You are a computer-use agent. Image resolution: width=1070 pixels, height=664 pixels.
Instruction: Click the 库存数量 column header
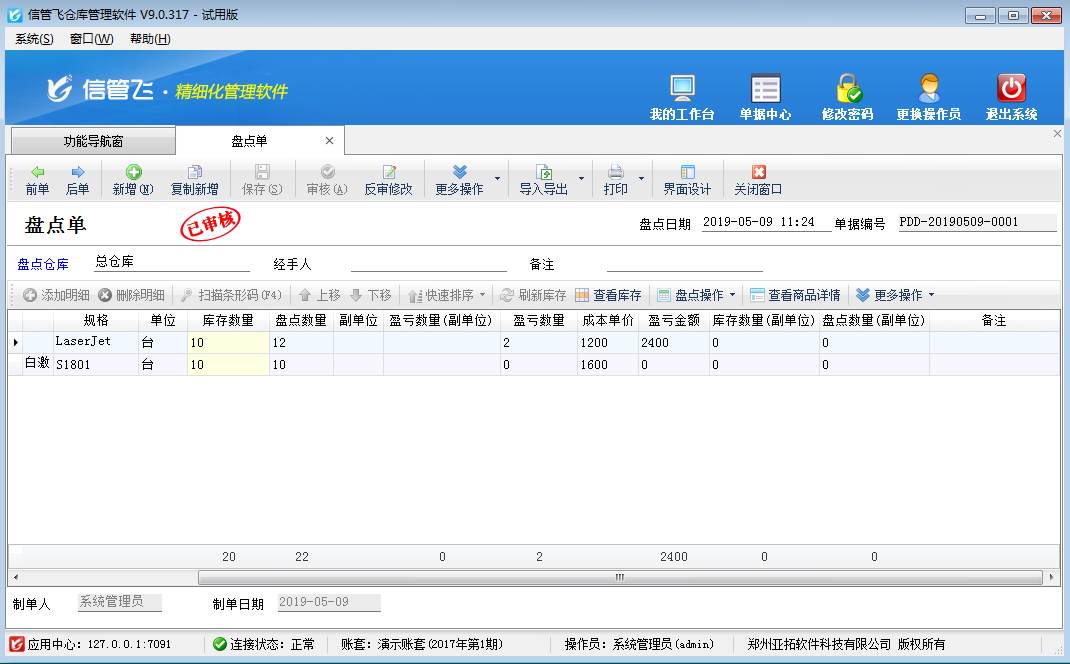(x=228, y=320)
